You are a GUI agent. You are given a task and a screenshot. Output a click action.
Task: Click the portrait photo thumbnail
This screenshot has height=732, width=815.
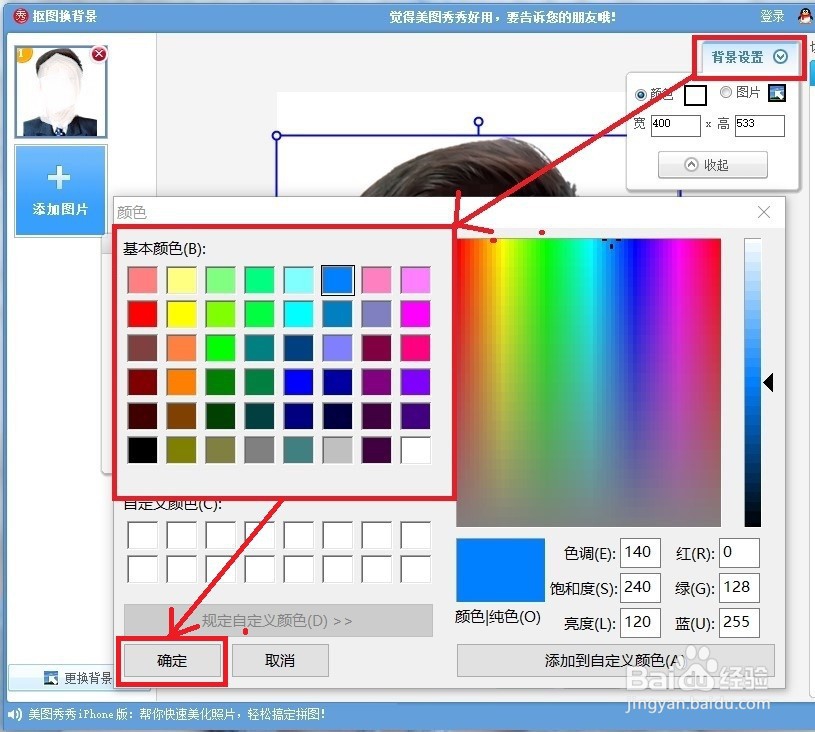pos(62,93)
